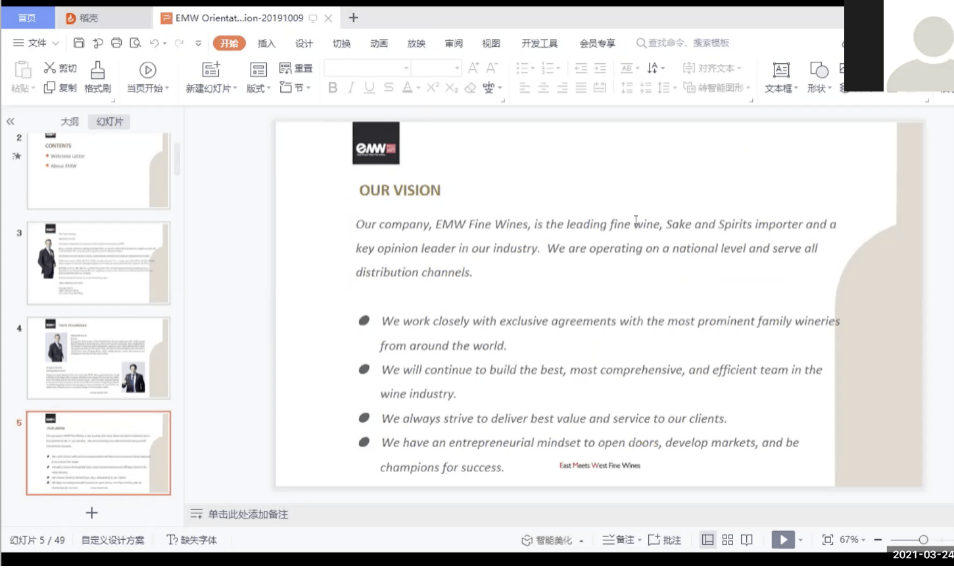Switch to slide sorter grid view
The image size is (954, 568).
click(727, 540)
